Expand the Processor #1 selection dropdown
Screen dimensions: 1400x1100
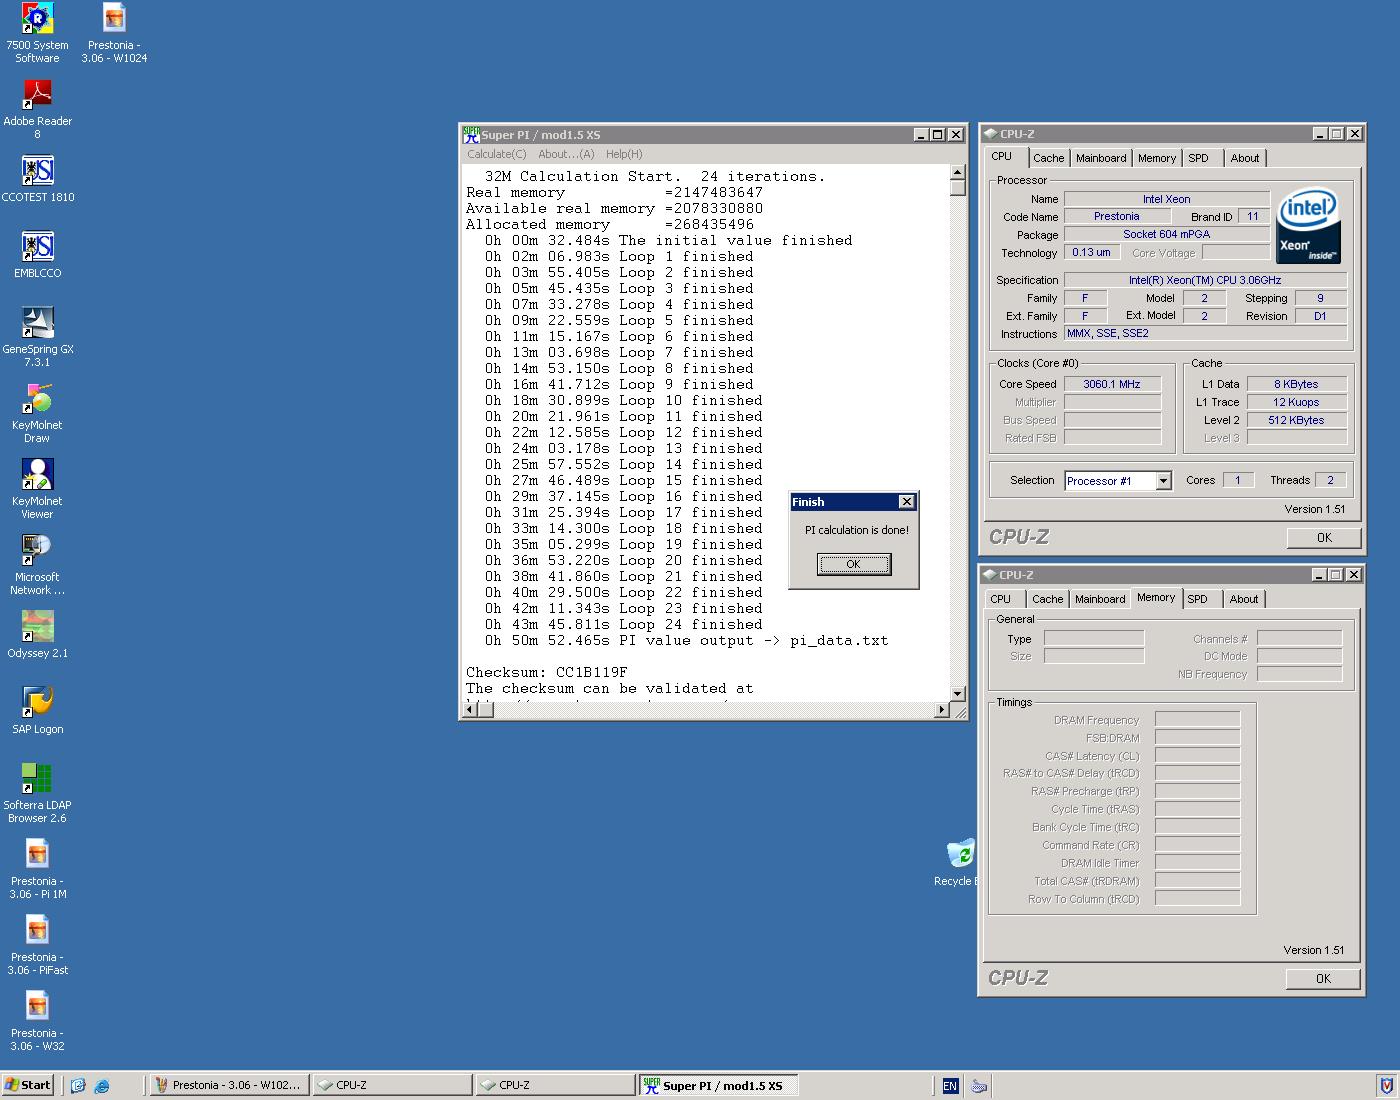coord(1163,481)
